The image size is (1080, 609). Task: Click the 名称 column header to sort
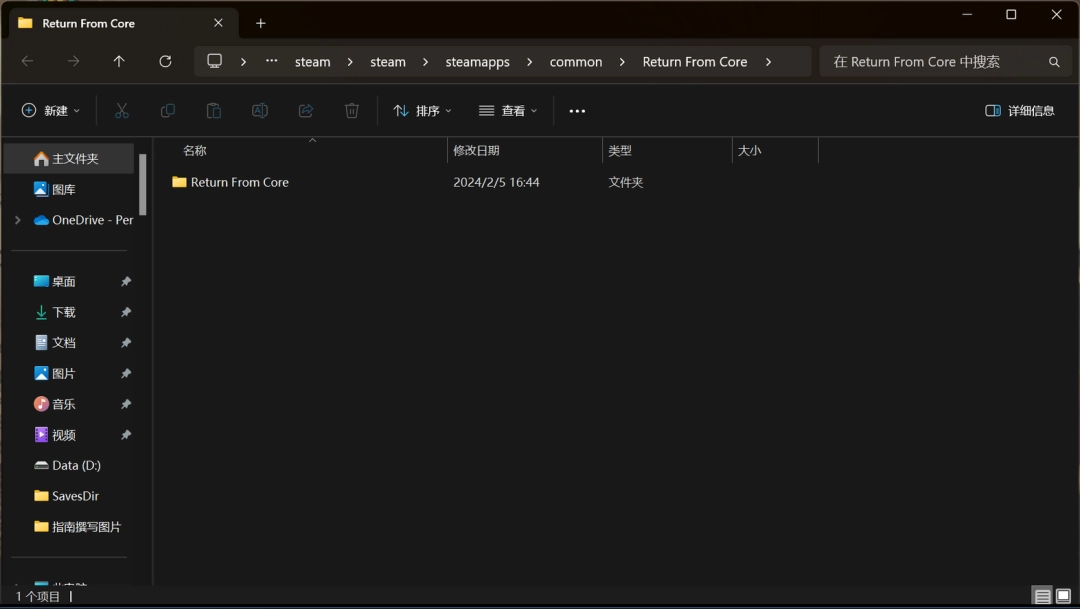[x=194, y=150]
